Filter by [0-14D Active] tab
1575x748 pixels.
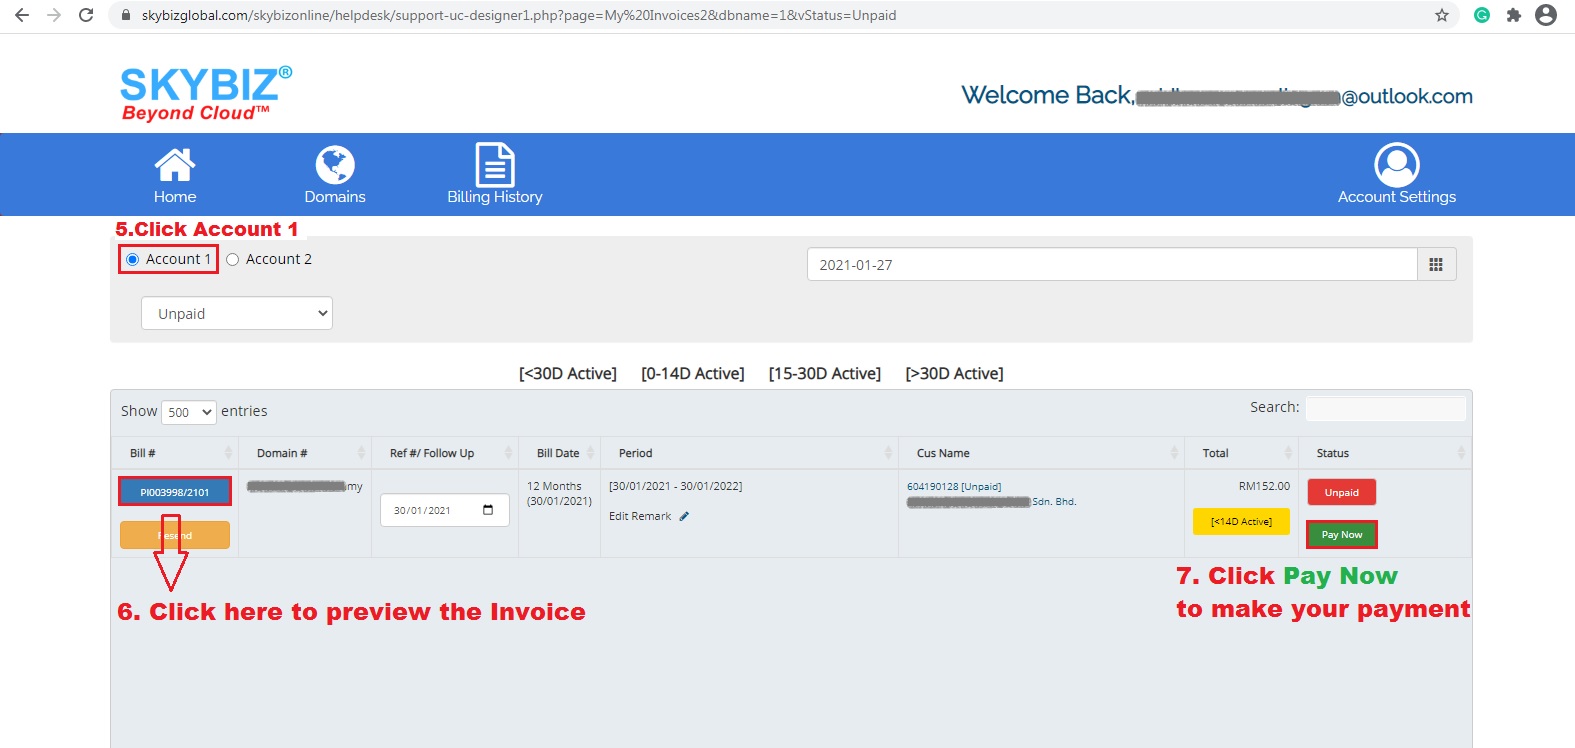pyautogui.click(x=692, y=374)
